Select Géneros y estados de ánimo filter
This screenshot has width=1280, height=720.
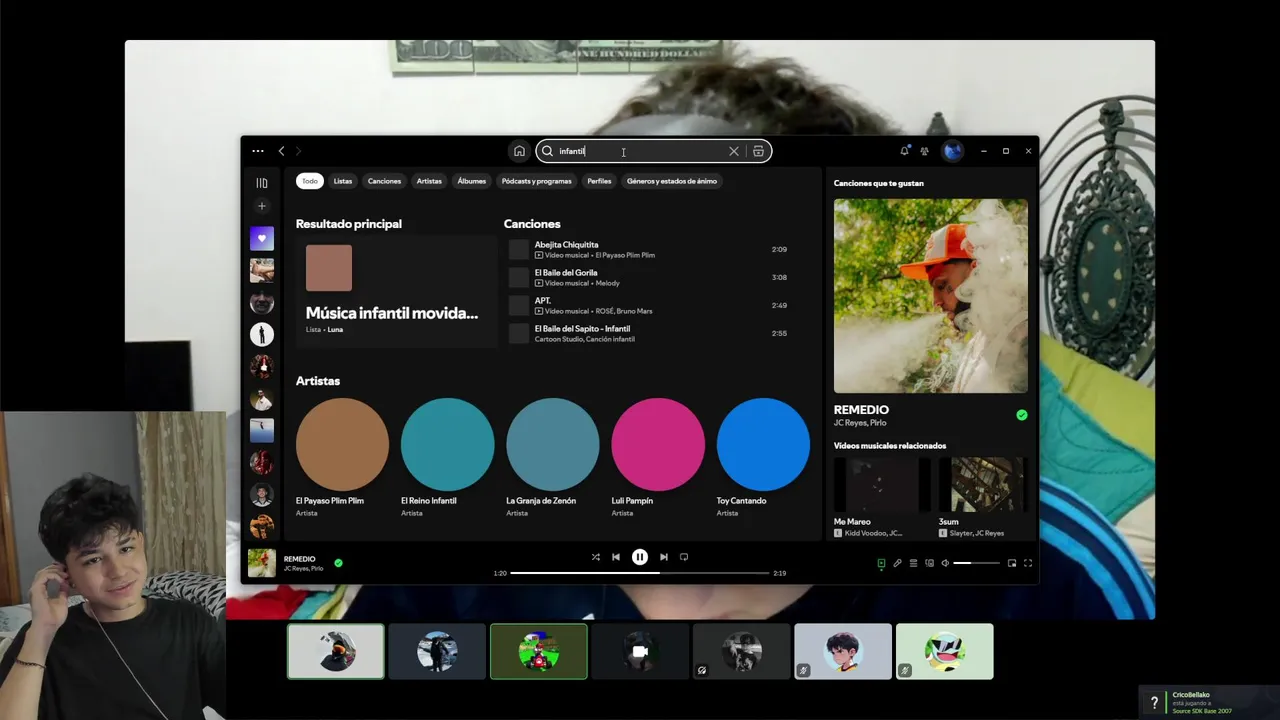pos(672,181)
